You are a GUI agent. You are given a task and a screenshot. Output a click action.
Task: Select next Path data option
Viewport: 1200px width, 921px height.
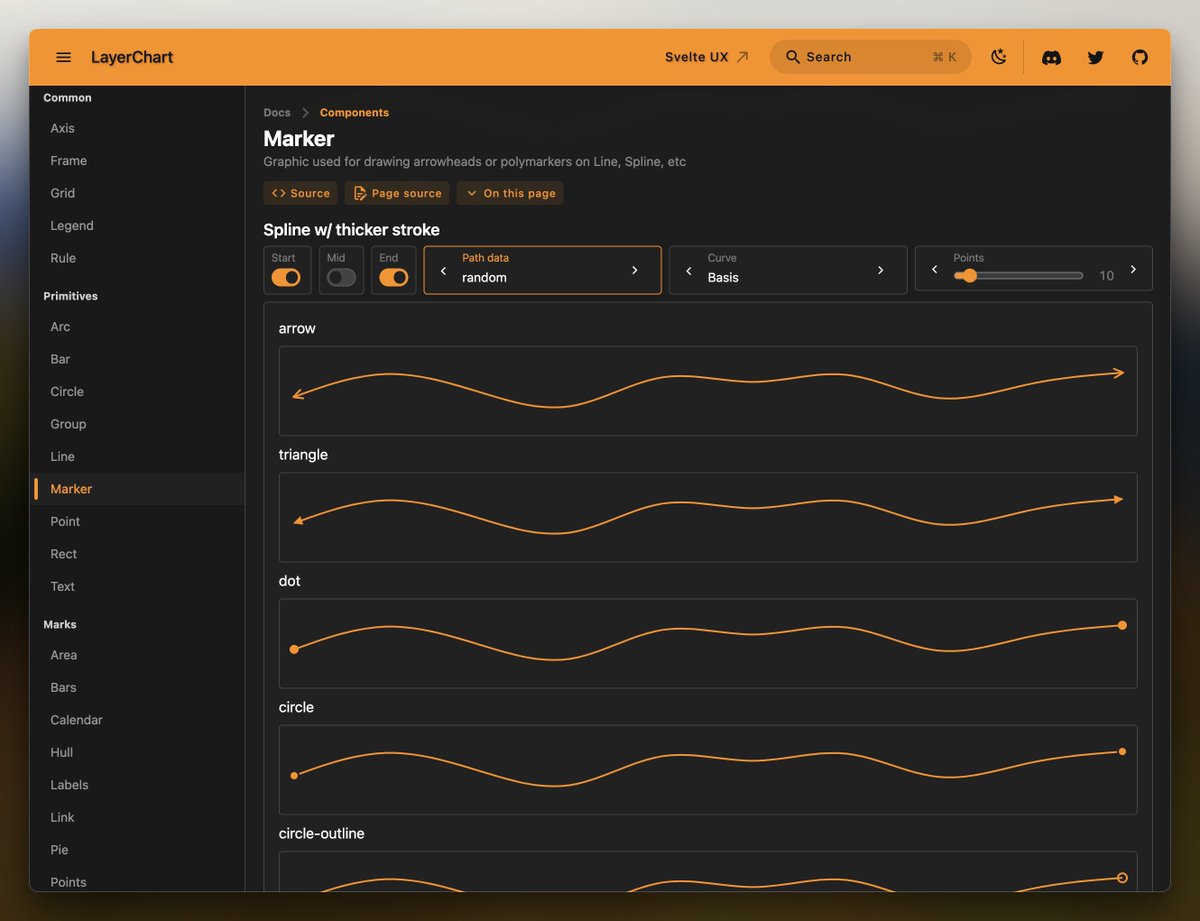point(635,271)
